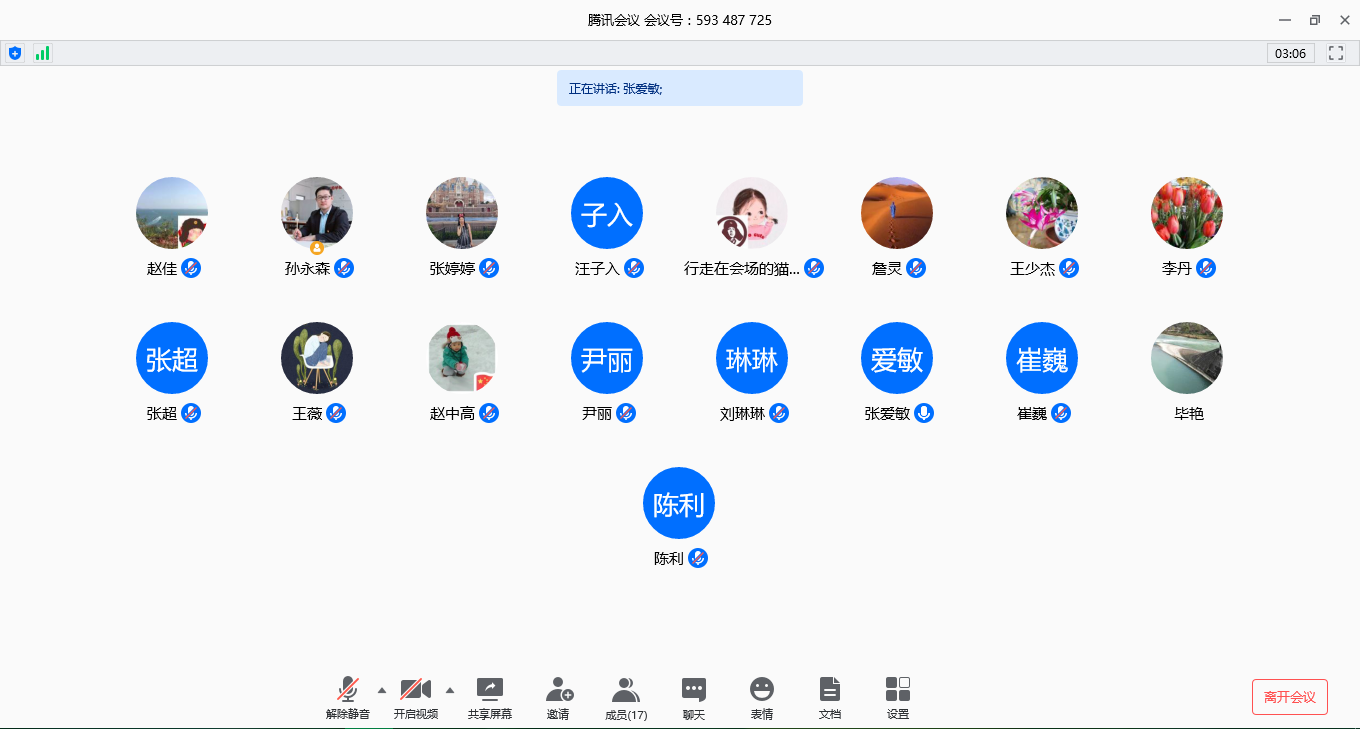Click the green network signal icon

coord(42,53)
